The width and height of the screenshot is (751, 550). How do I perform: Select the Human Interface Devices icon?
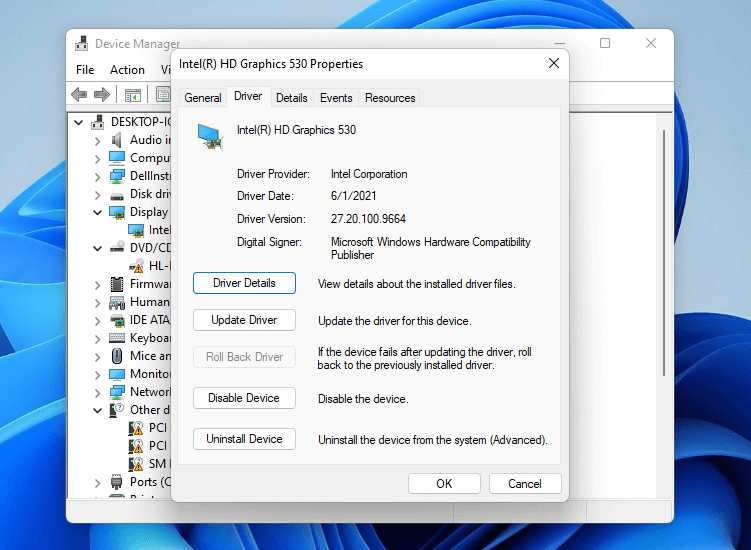(117, 302)
